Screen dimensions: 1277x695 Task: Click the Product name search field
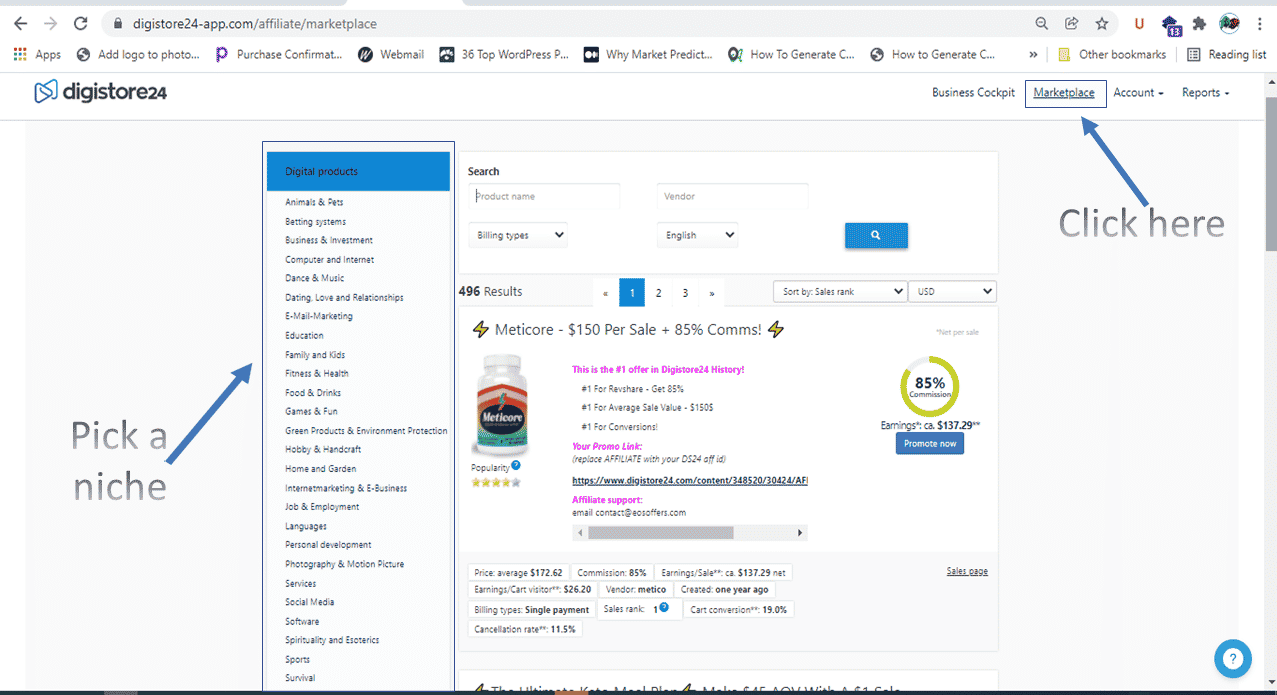pyautogui.click(x=544, y=196)
